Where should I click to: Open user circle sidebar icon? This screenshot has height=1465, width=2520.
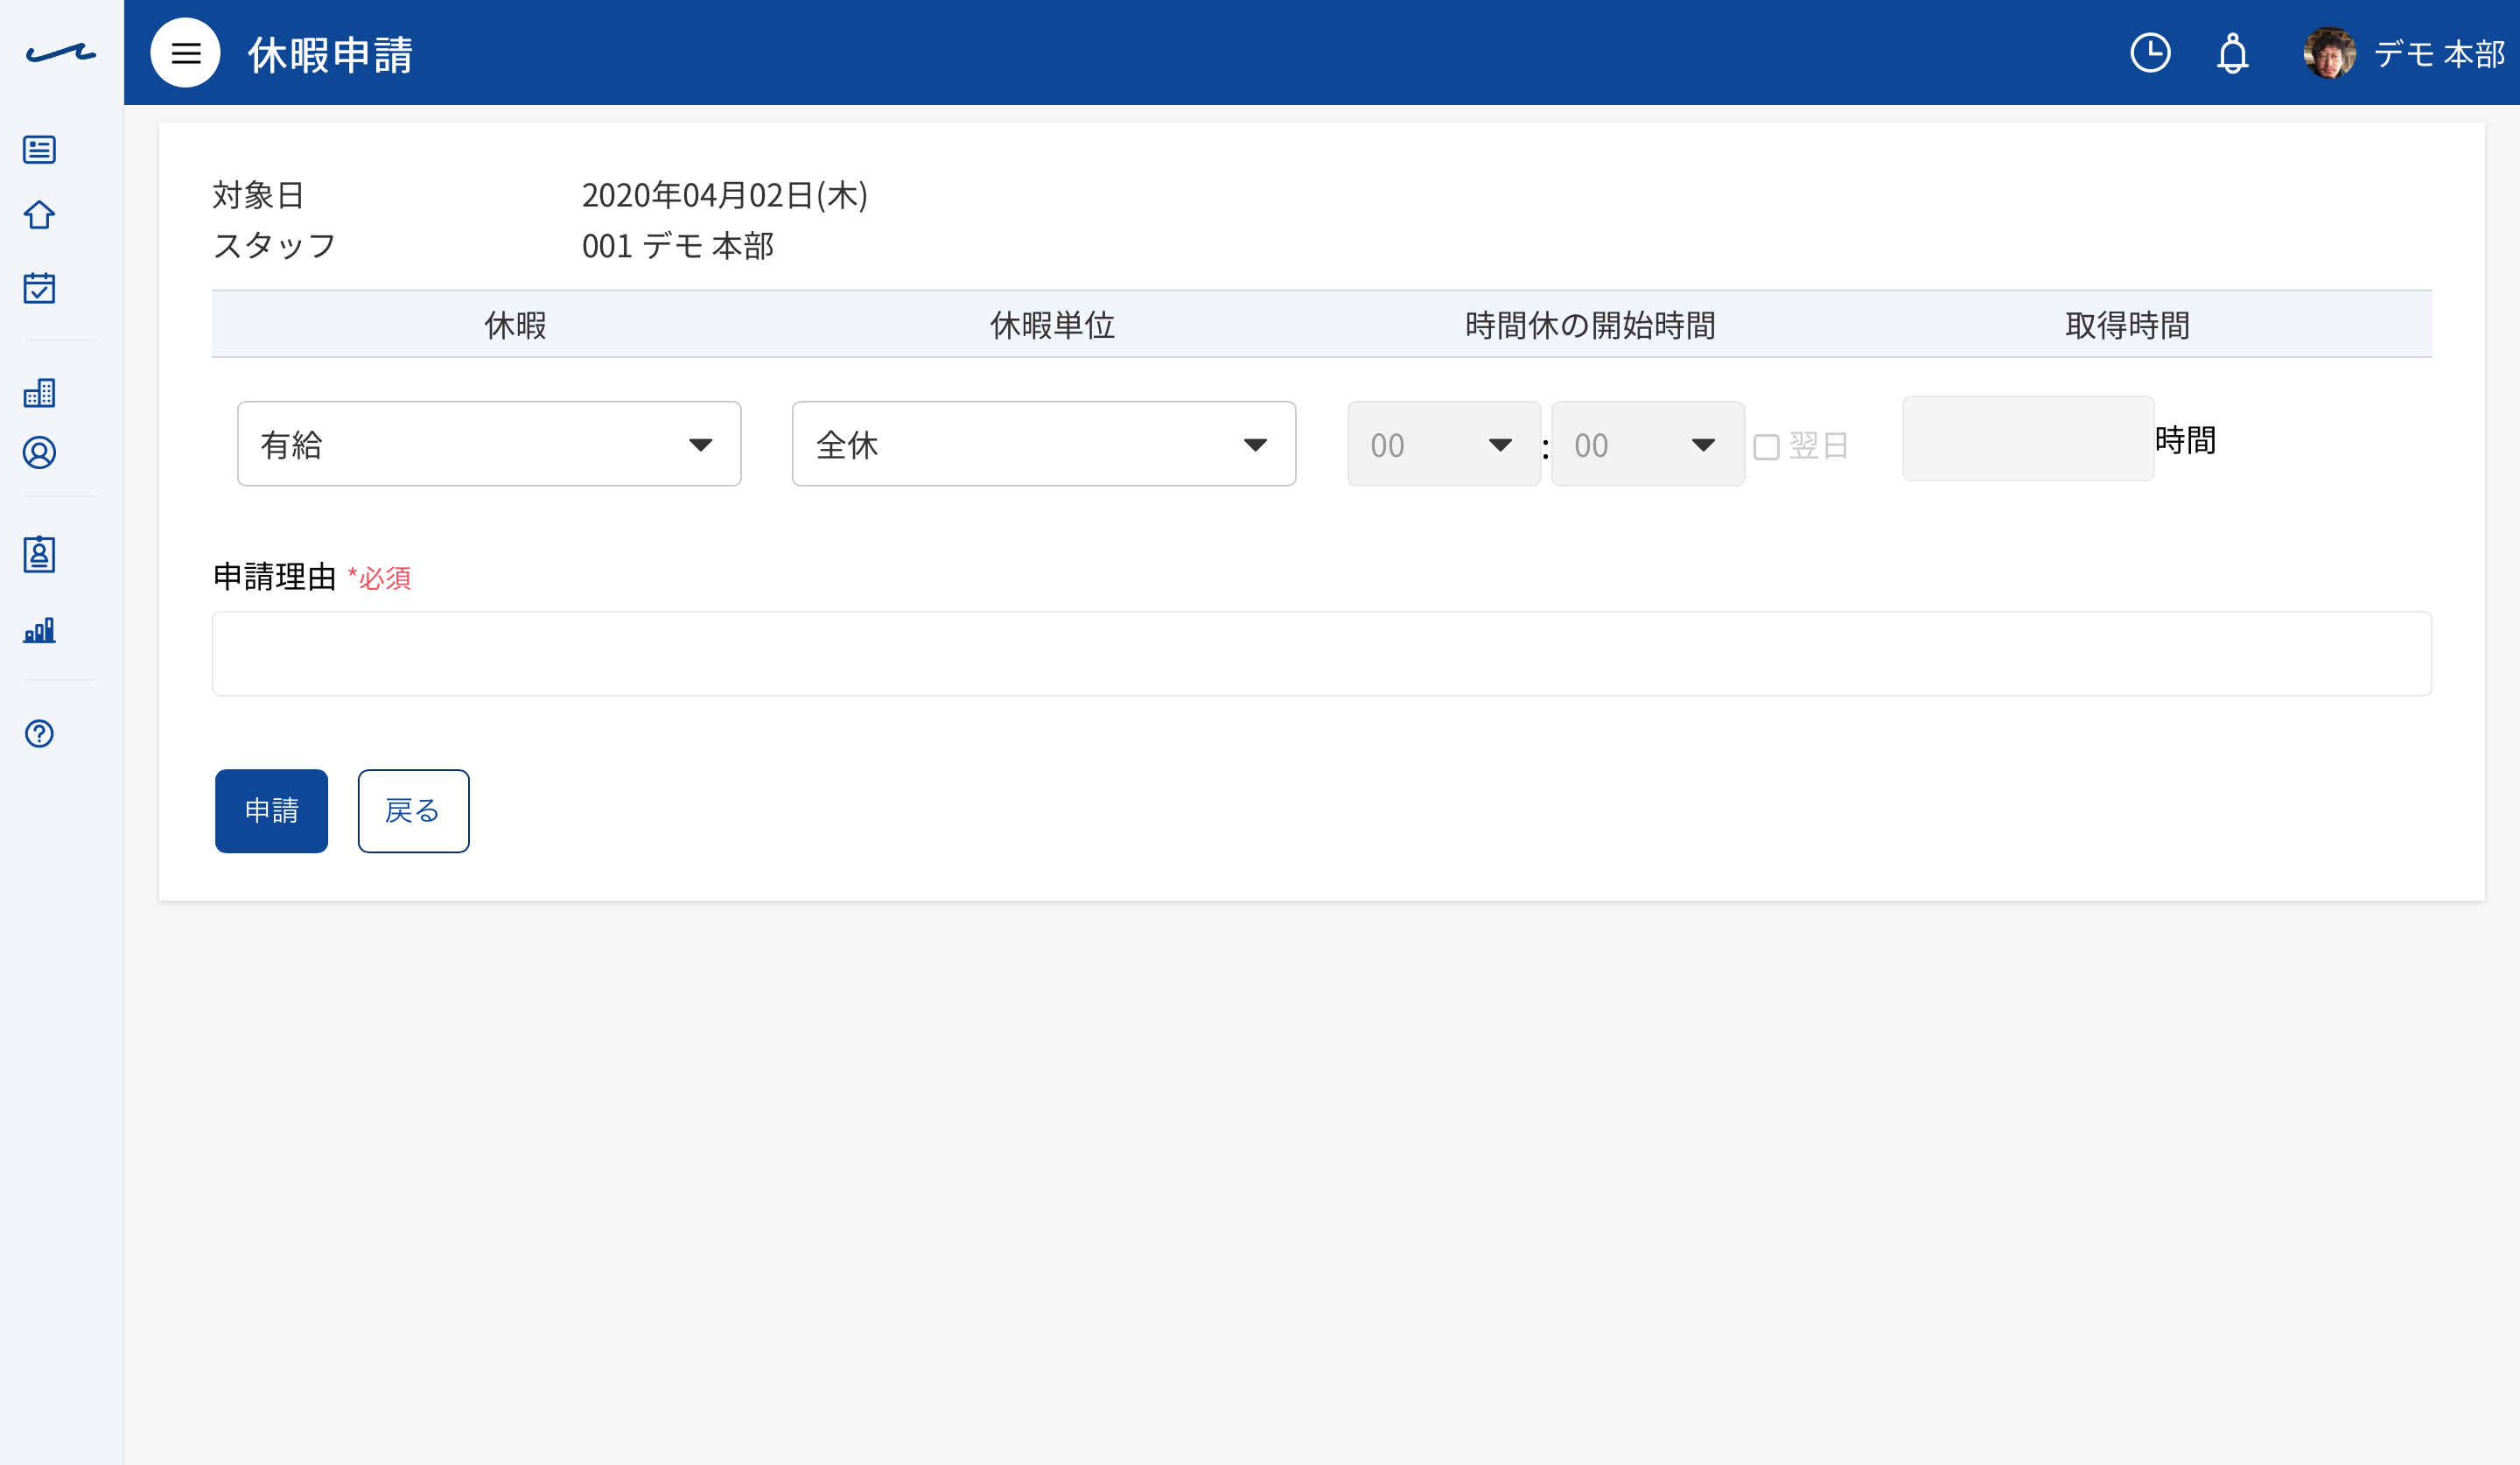39,453
